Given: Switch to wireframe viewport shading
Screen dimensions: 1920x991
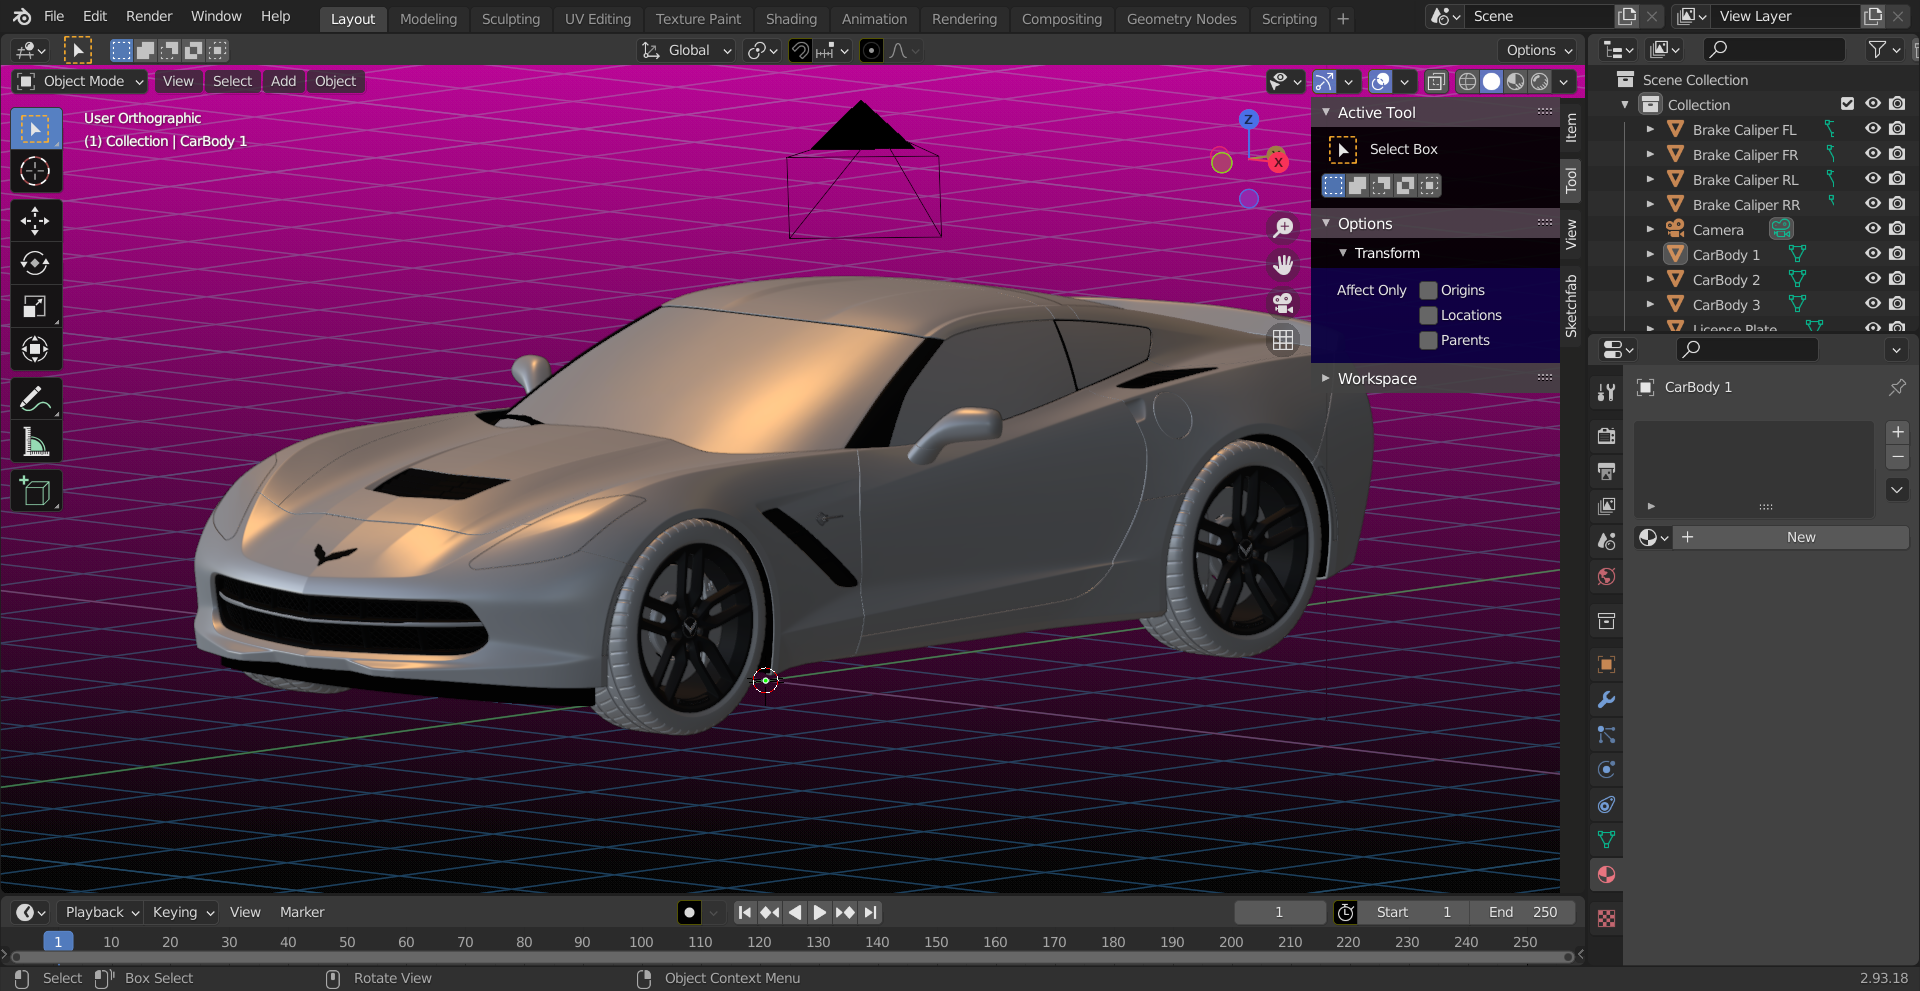Looking at the screenshot, I should pyautogui.click(x=1467, y=82).
